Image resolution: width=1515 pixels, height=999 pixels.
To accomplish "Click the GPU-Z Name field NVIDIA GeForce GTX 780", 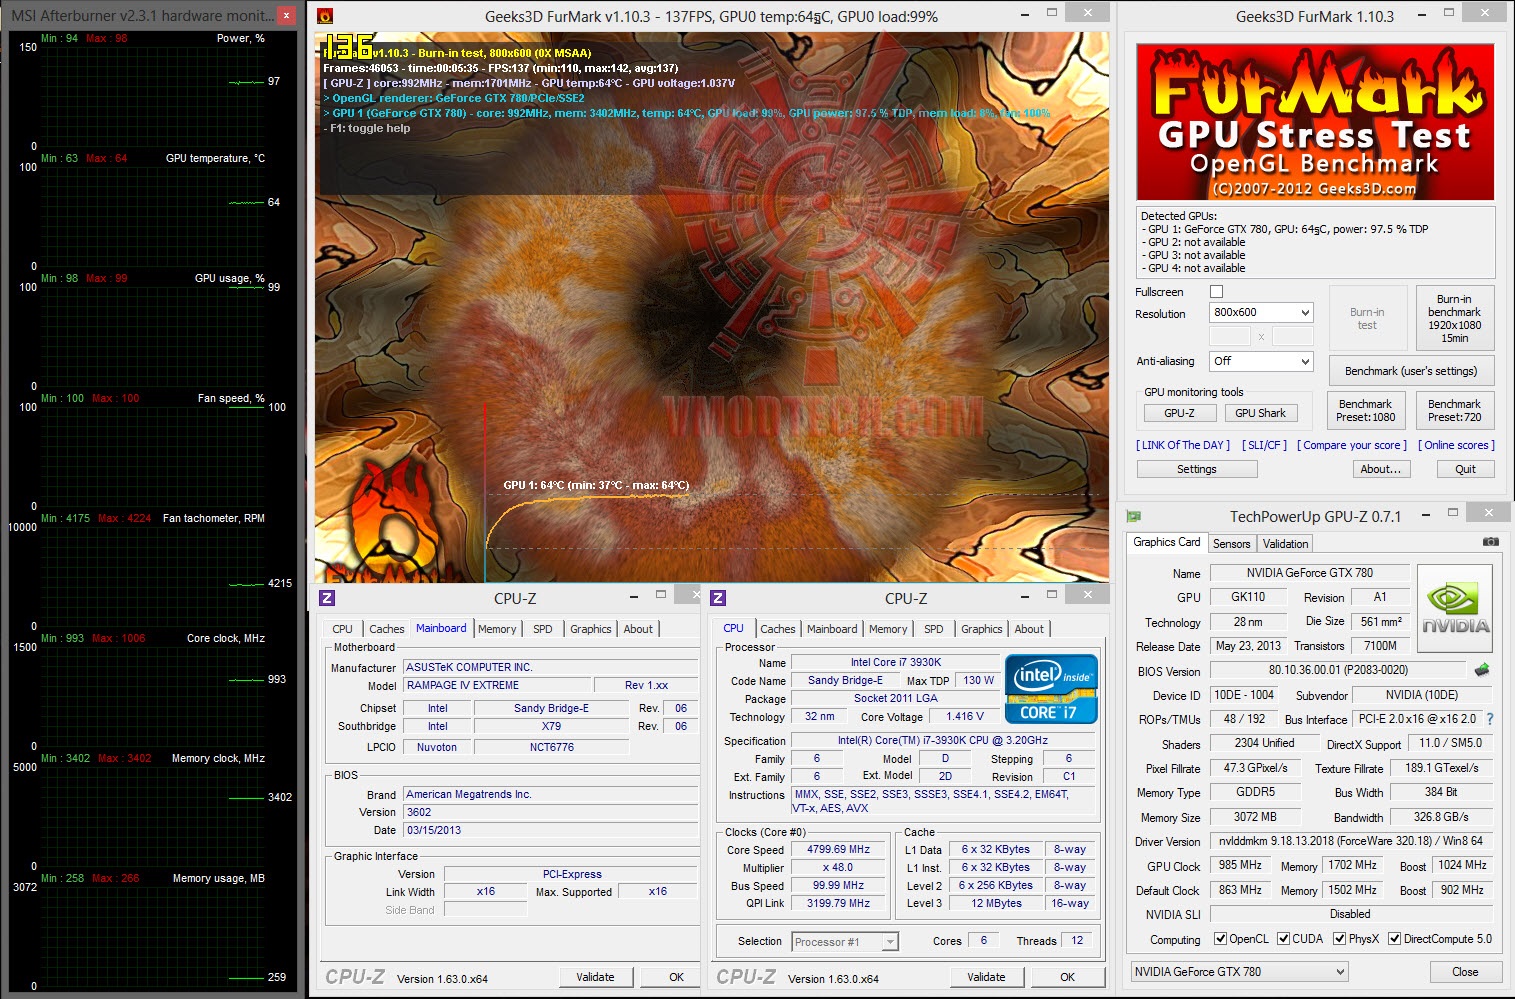I will click(1309, 573).
